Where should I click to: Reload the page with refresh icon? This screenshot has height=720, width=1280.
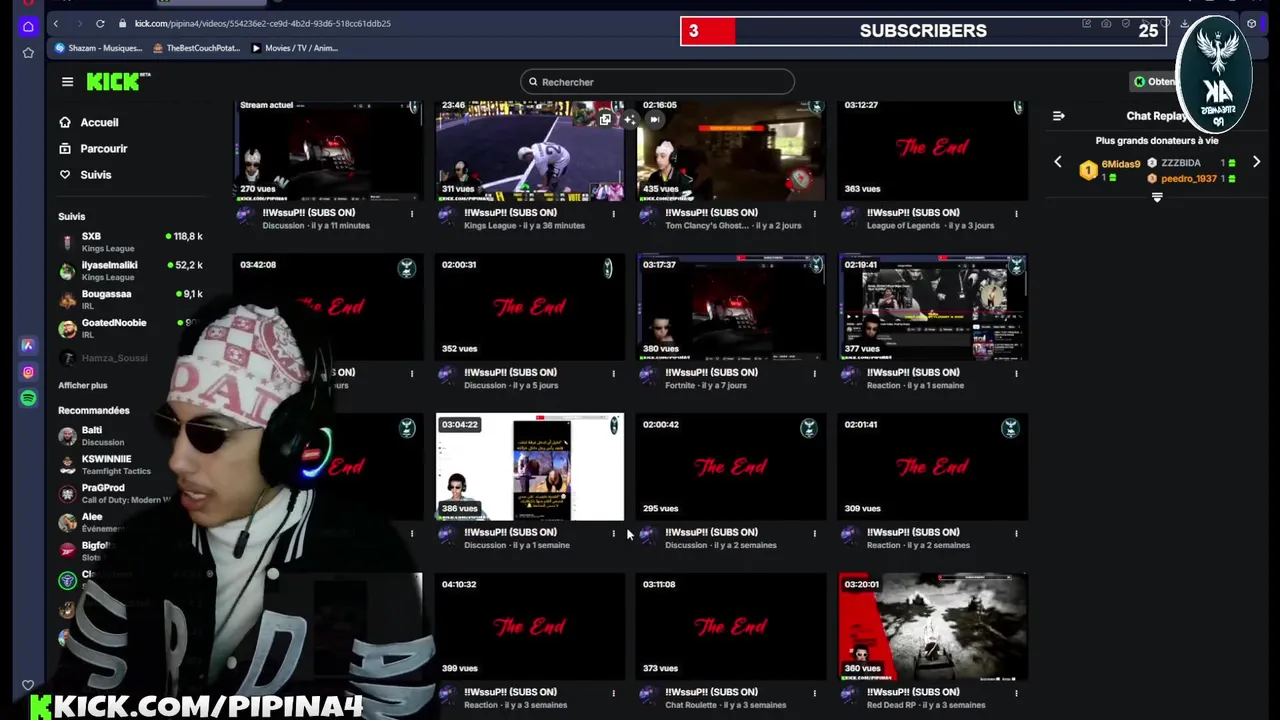[x=100, y=23]
